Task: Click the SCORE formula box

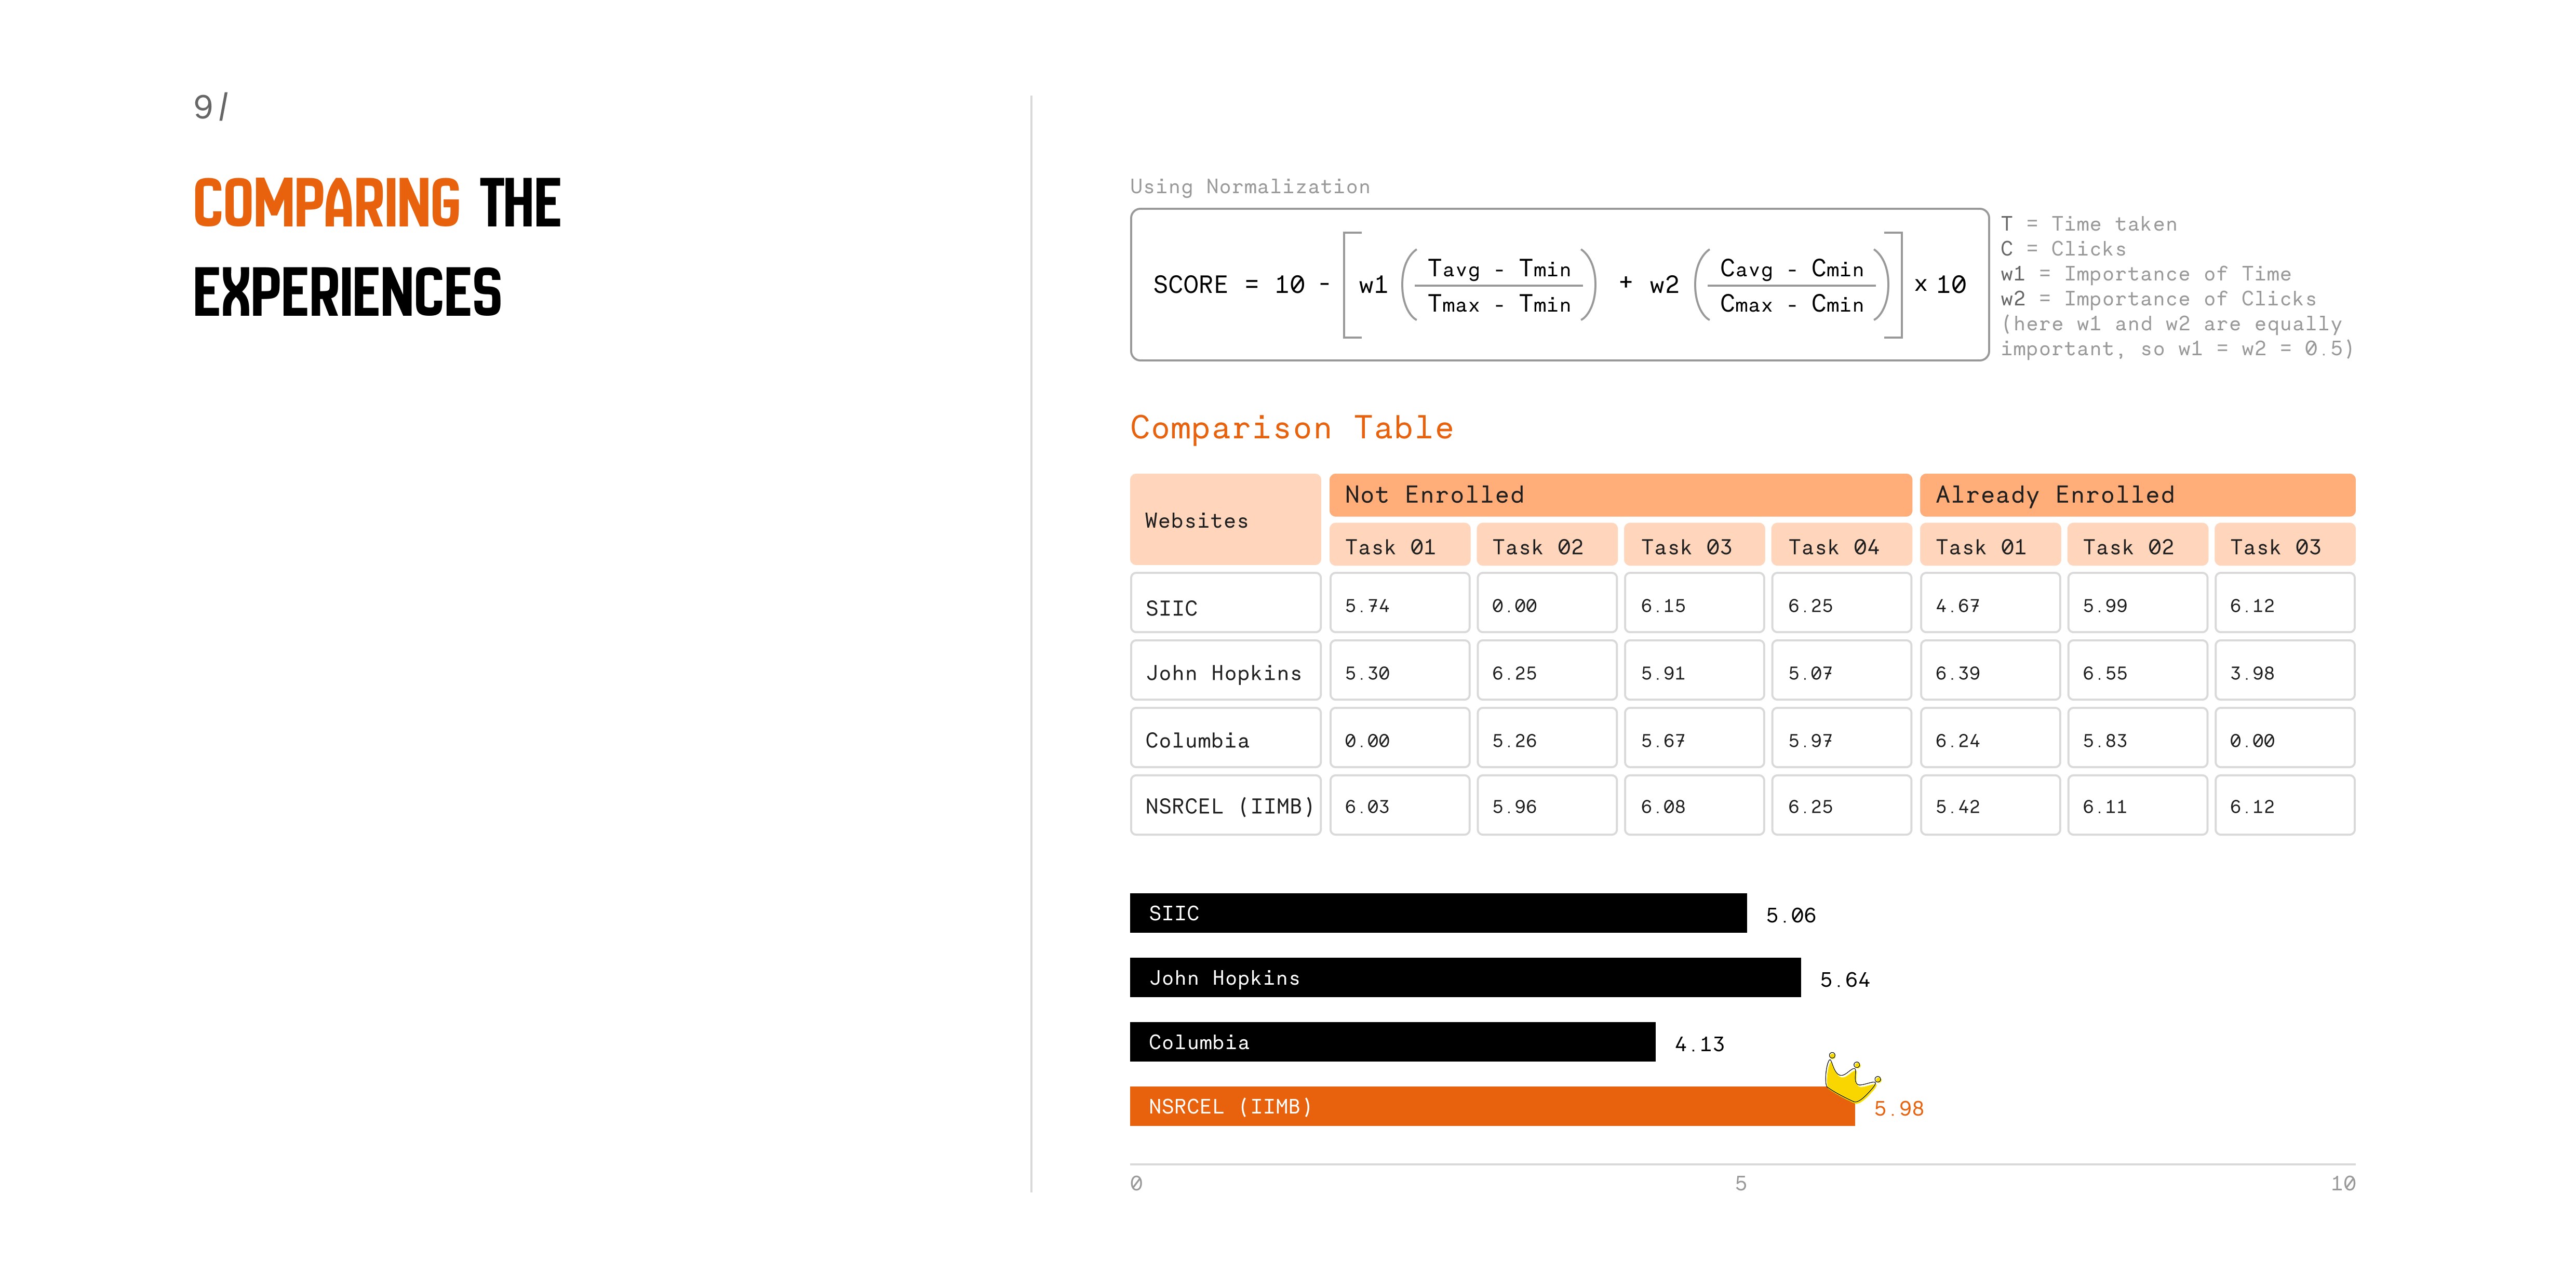Action: pyautogui.click(x=1558, y=285)
